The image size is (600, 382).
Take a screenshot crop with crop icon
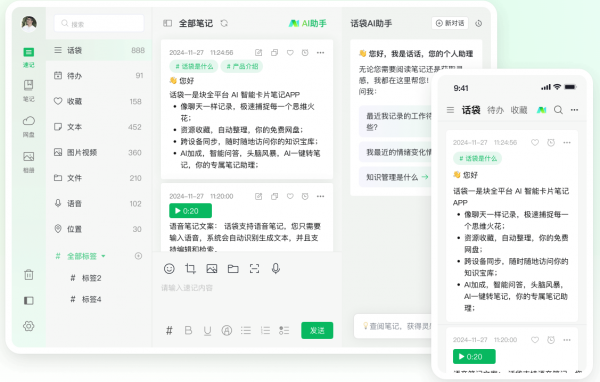[190, 269]
